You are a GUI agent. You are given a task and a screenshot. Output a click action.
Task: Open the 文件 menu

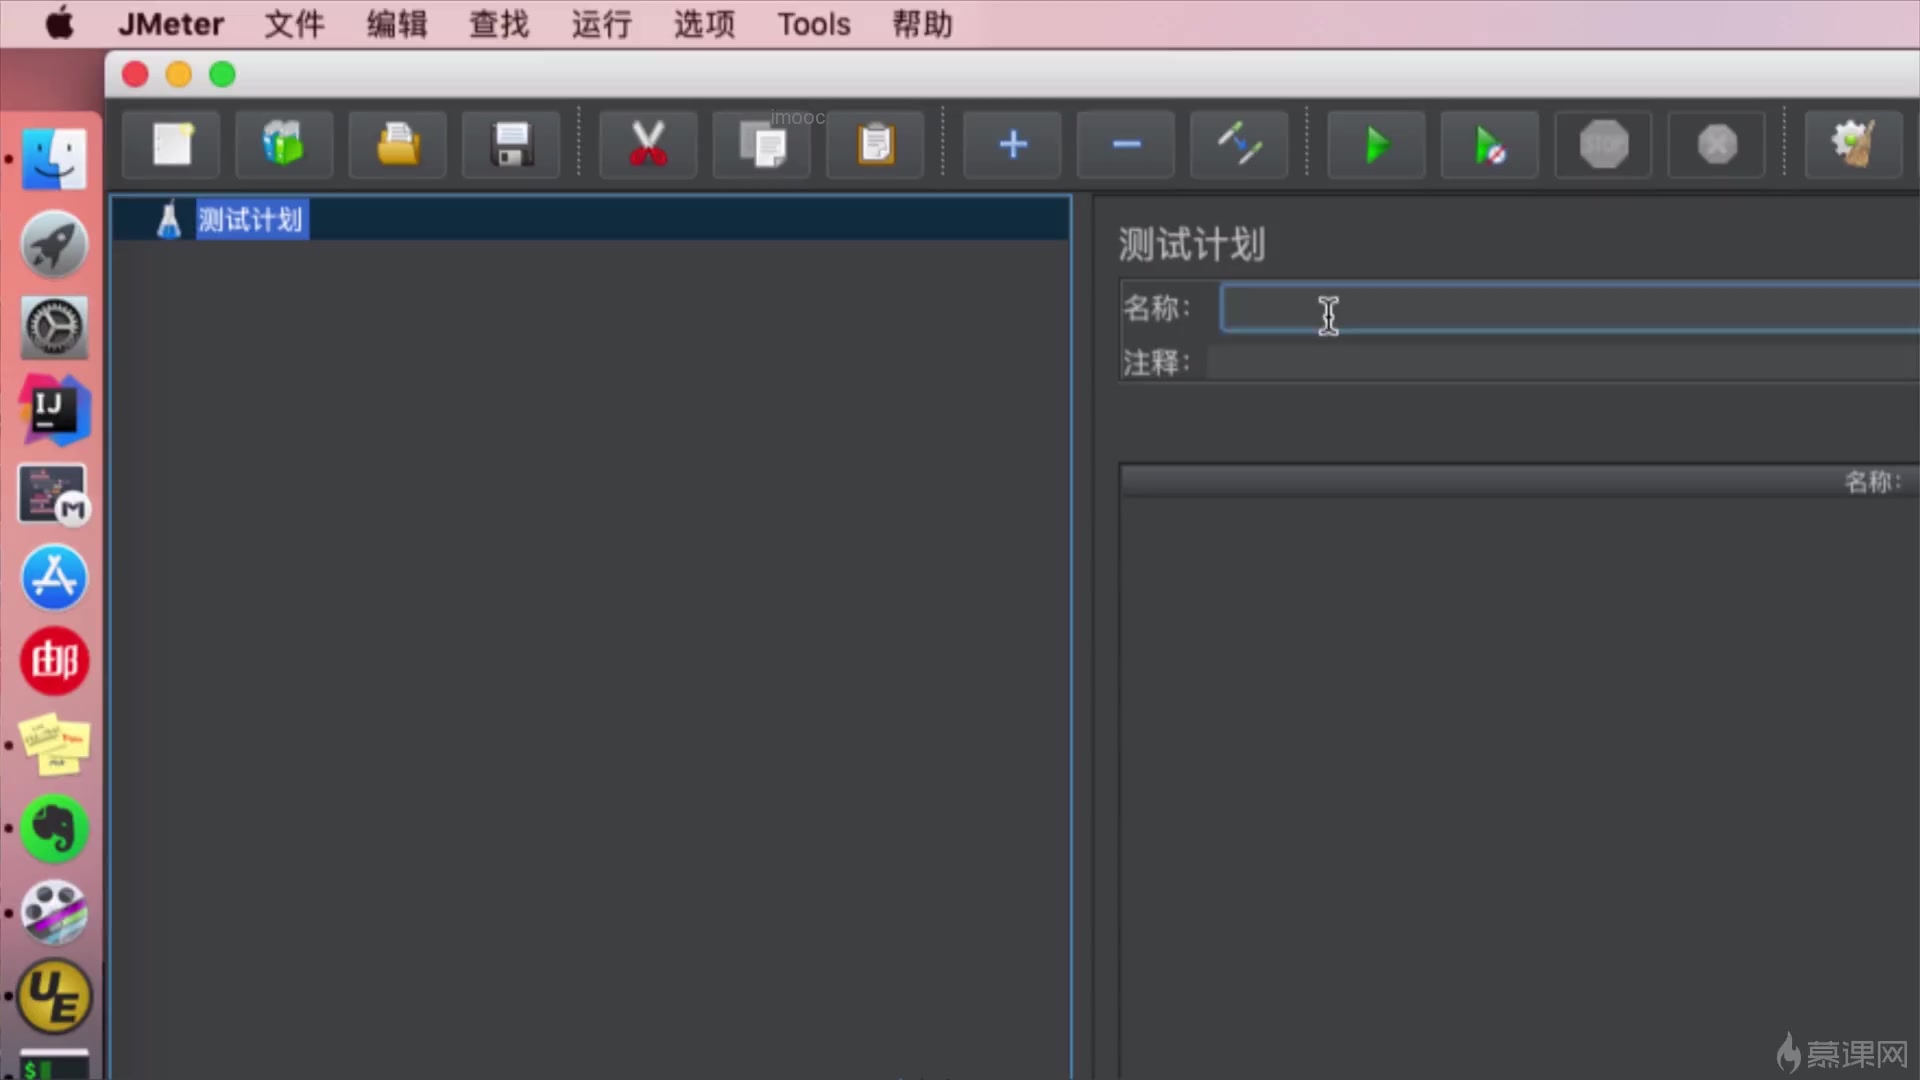pyautogui.click(x=294, y=24)
